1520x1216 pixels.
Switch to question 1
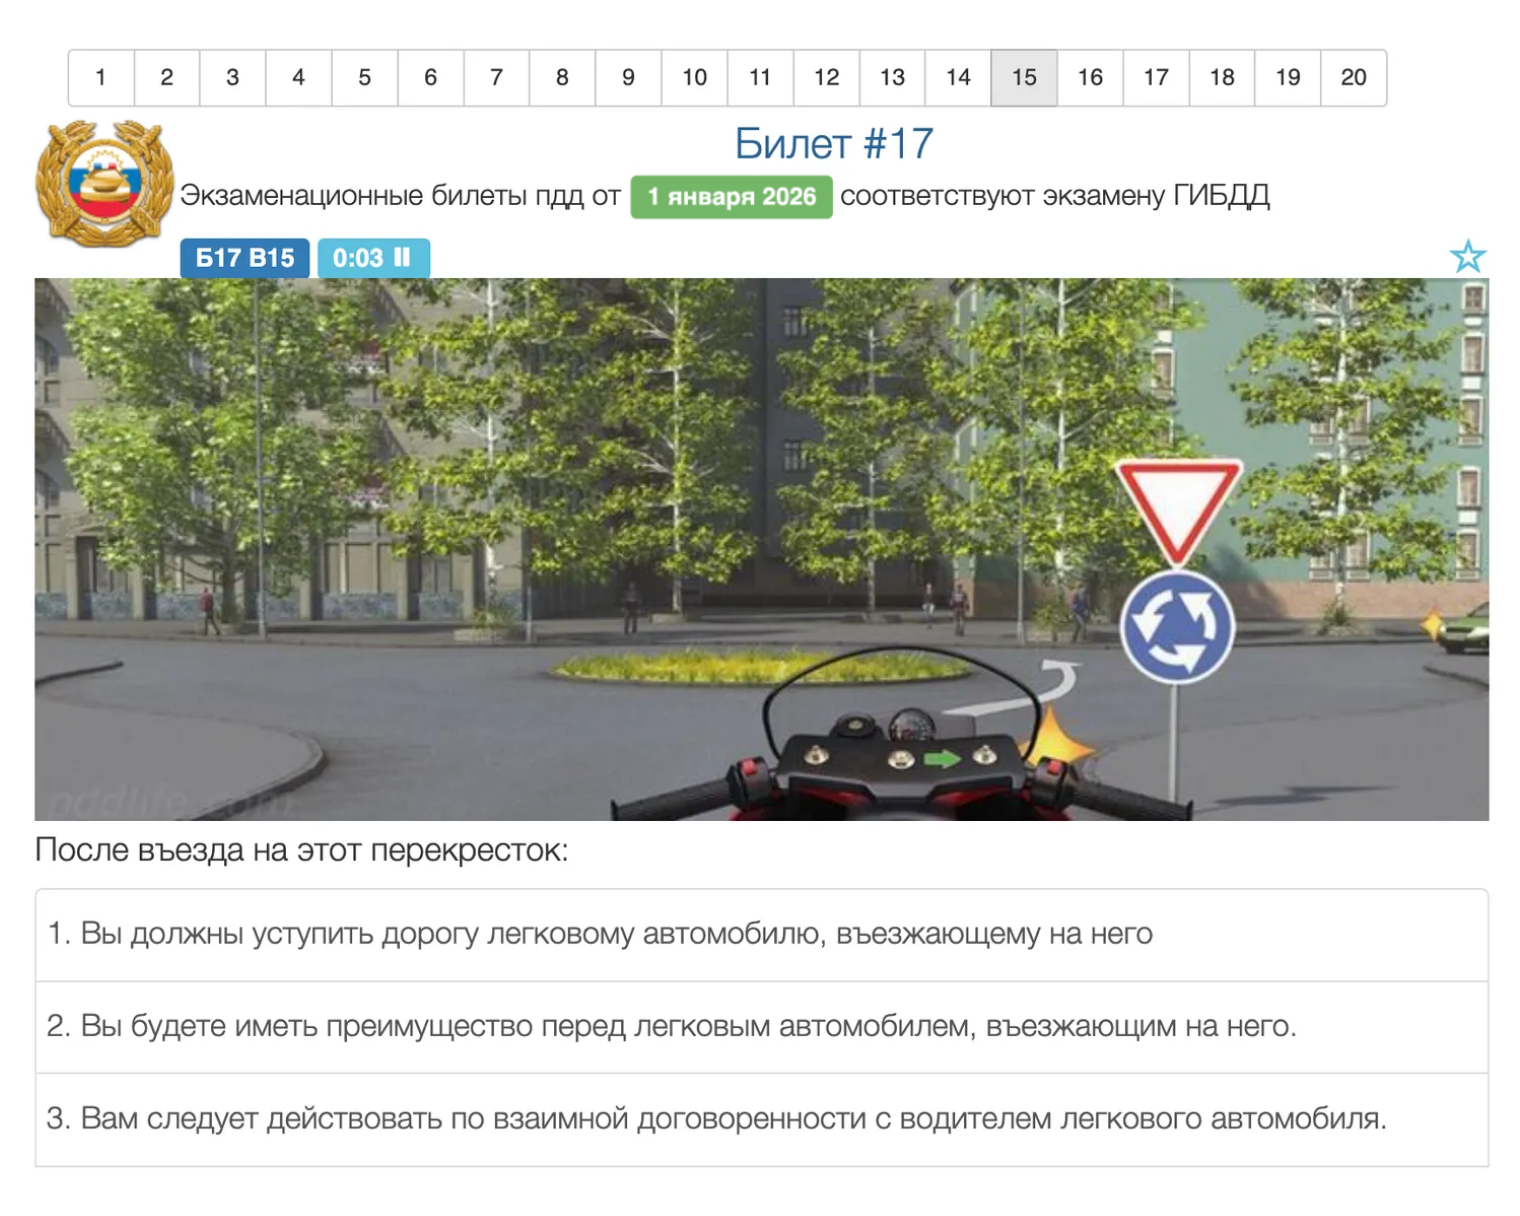[100, 77]
